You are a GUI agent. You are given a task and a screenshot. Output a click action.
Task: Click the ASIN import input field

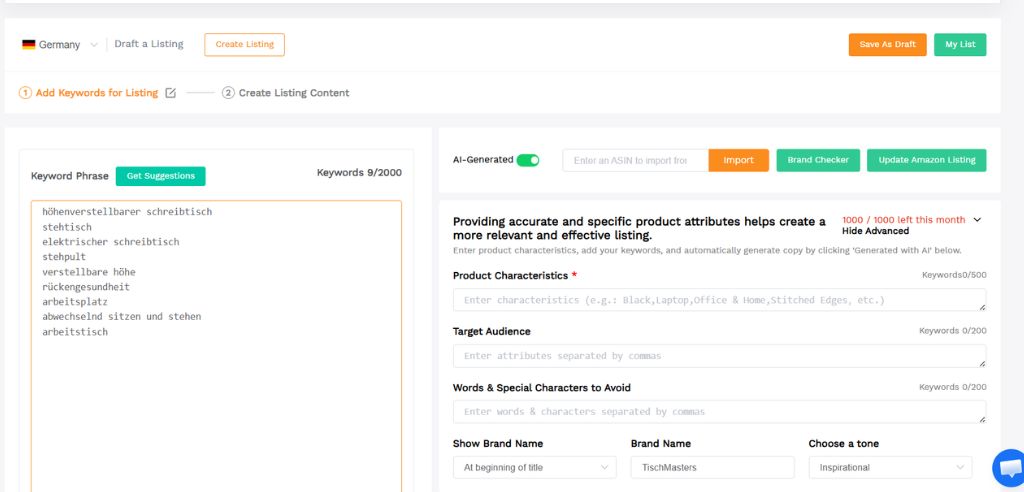pos(635,160)
